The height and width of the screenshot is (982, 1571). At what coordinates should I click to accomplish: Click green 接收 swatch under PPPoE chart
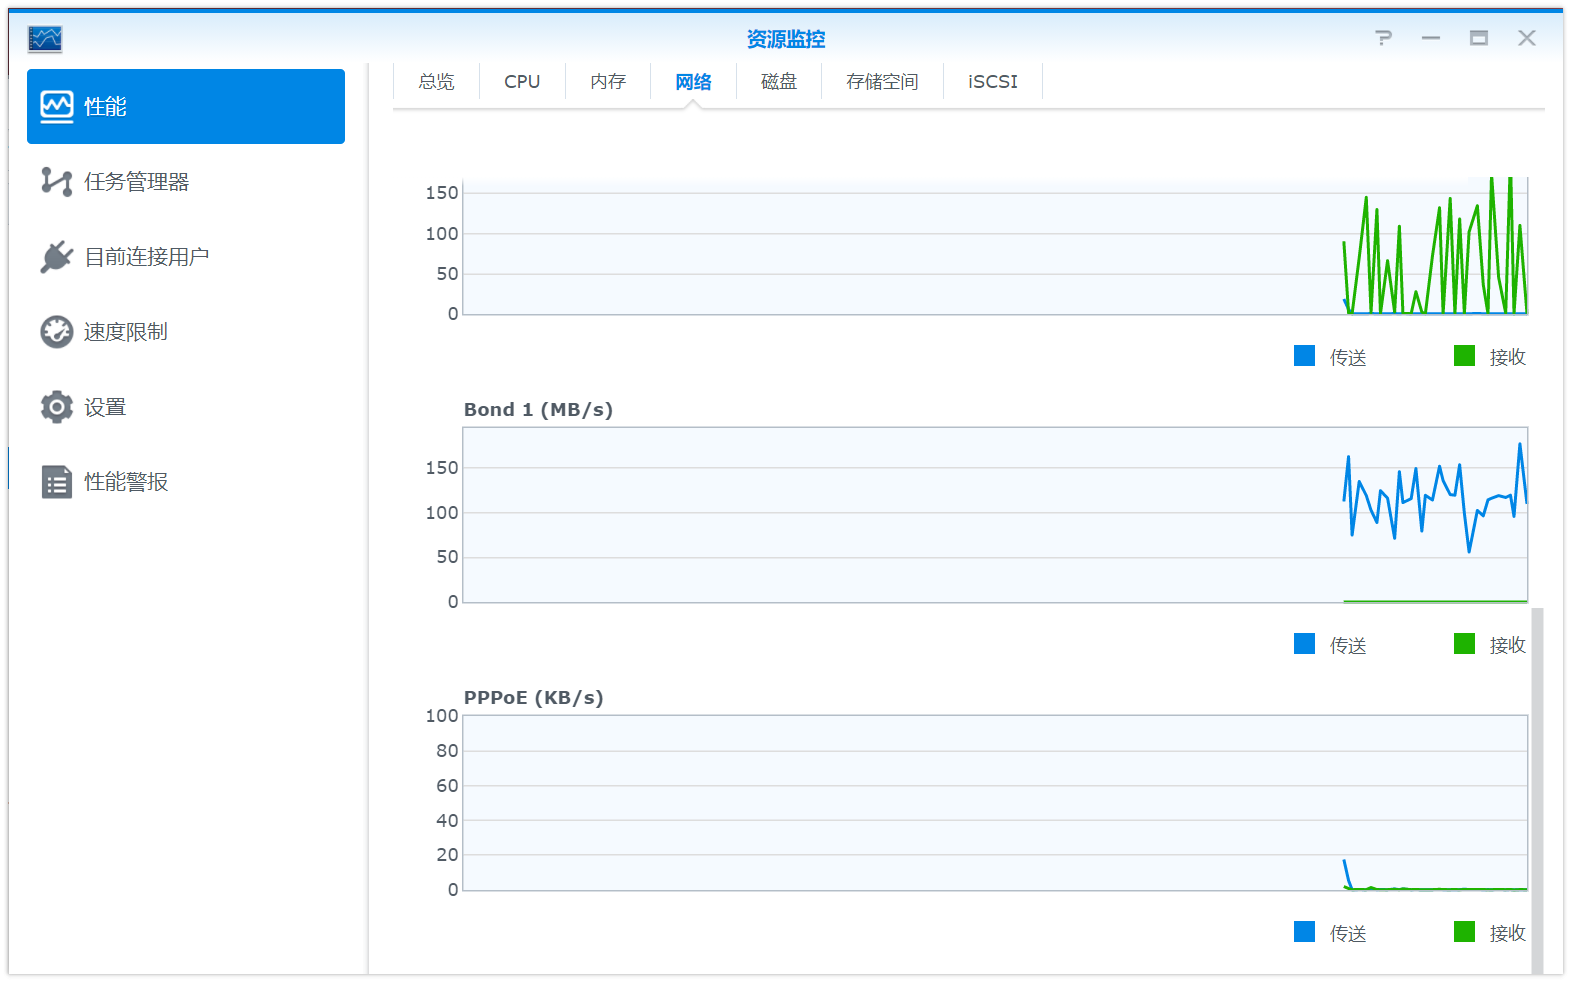(x=1464, y=932)
